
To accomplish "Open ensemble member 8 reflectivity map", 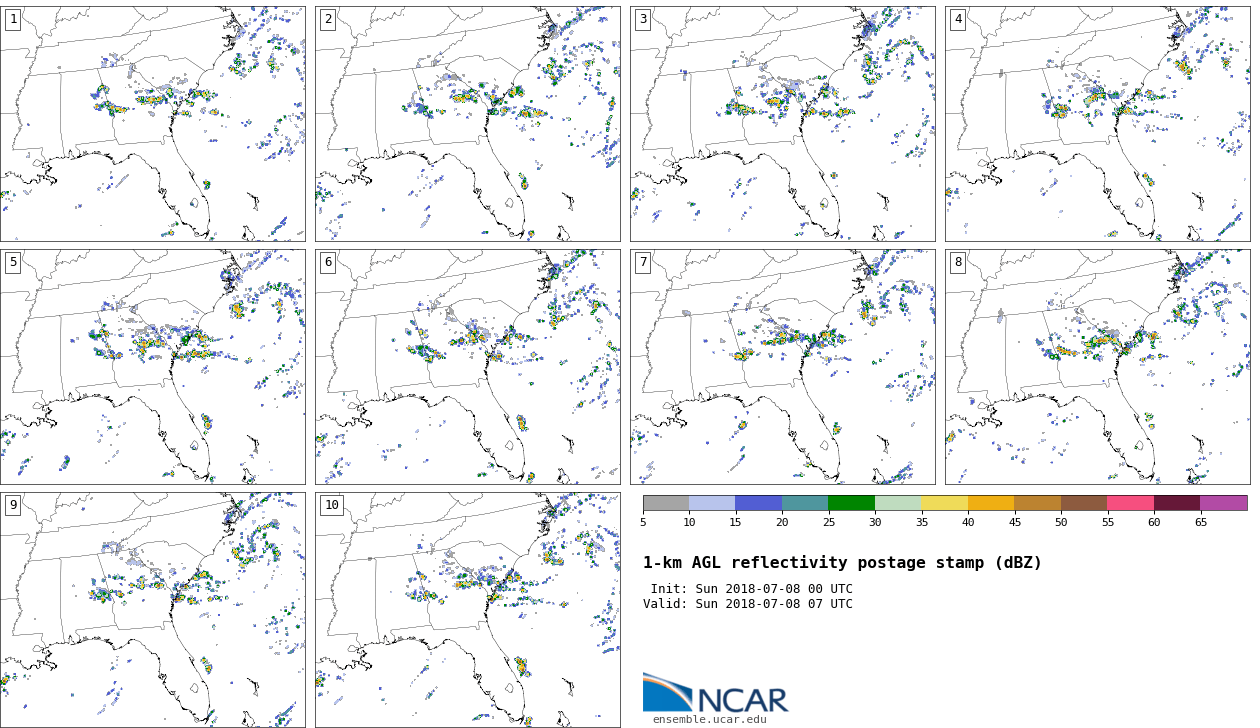I will (1097, 367).
